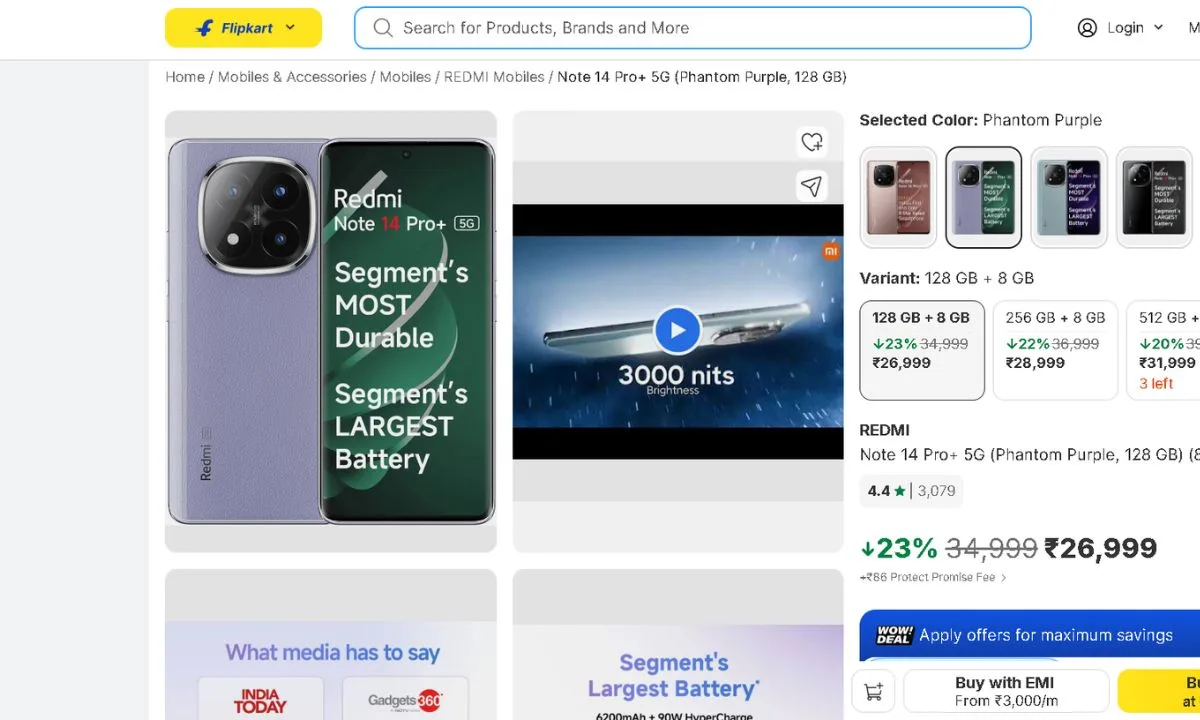Viewport: 1200px width, 720px height.
Task: Click Buy with EMI button
Action: 1005,691
